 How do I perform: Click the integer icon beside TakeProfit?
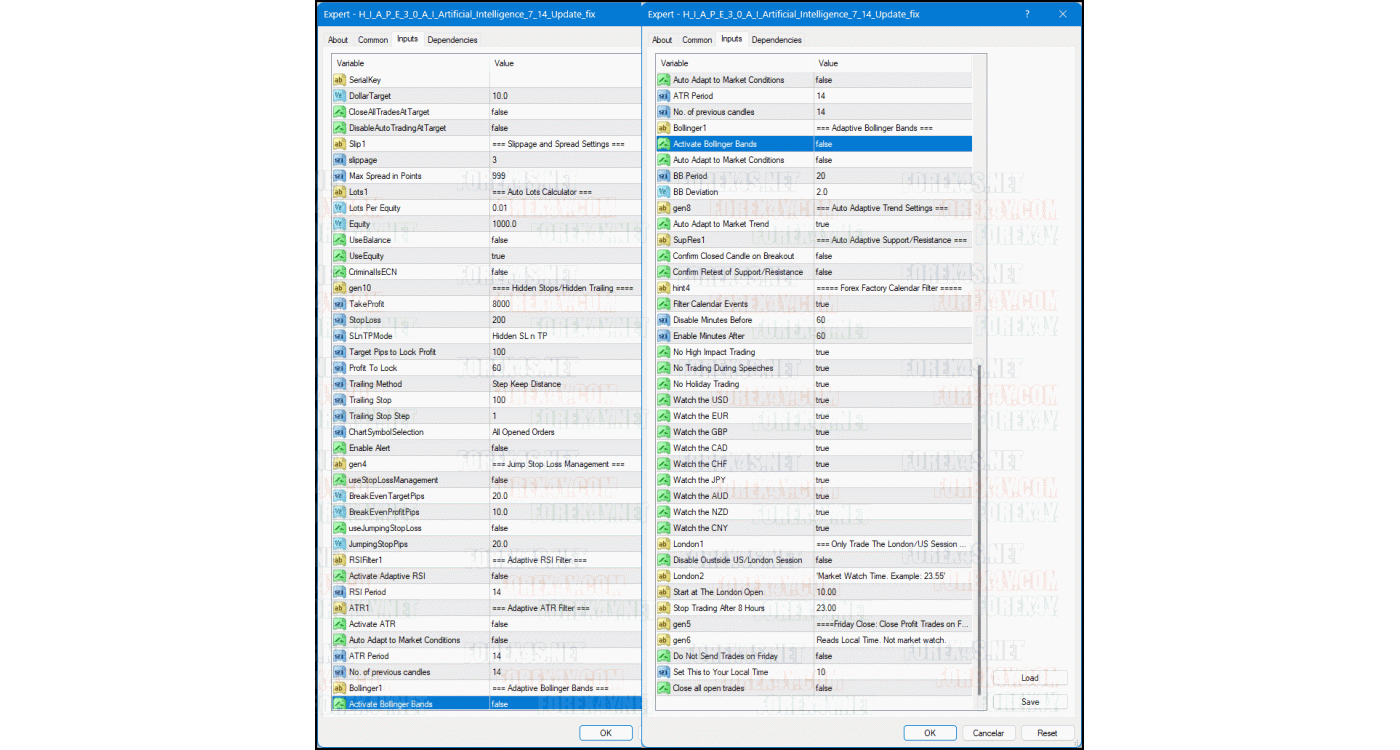tap(339, 304)
